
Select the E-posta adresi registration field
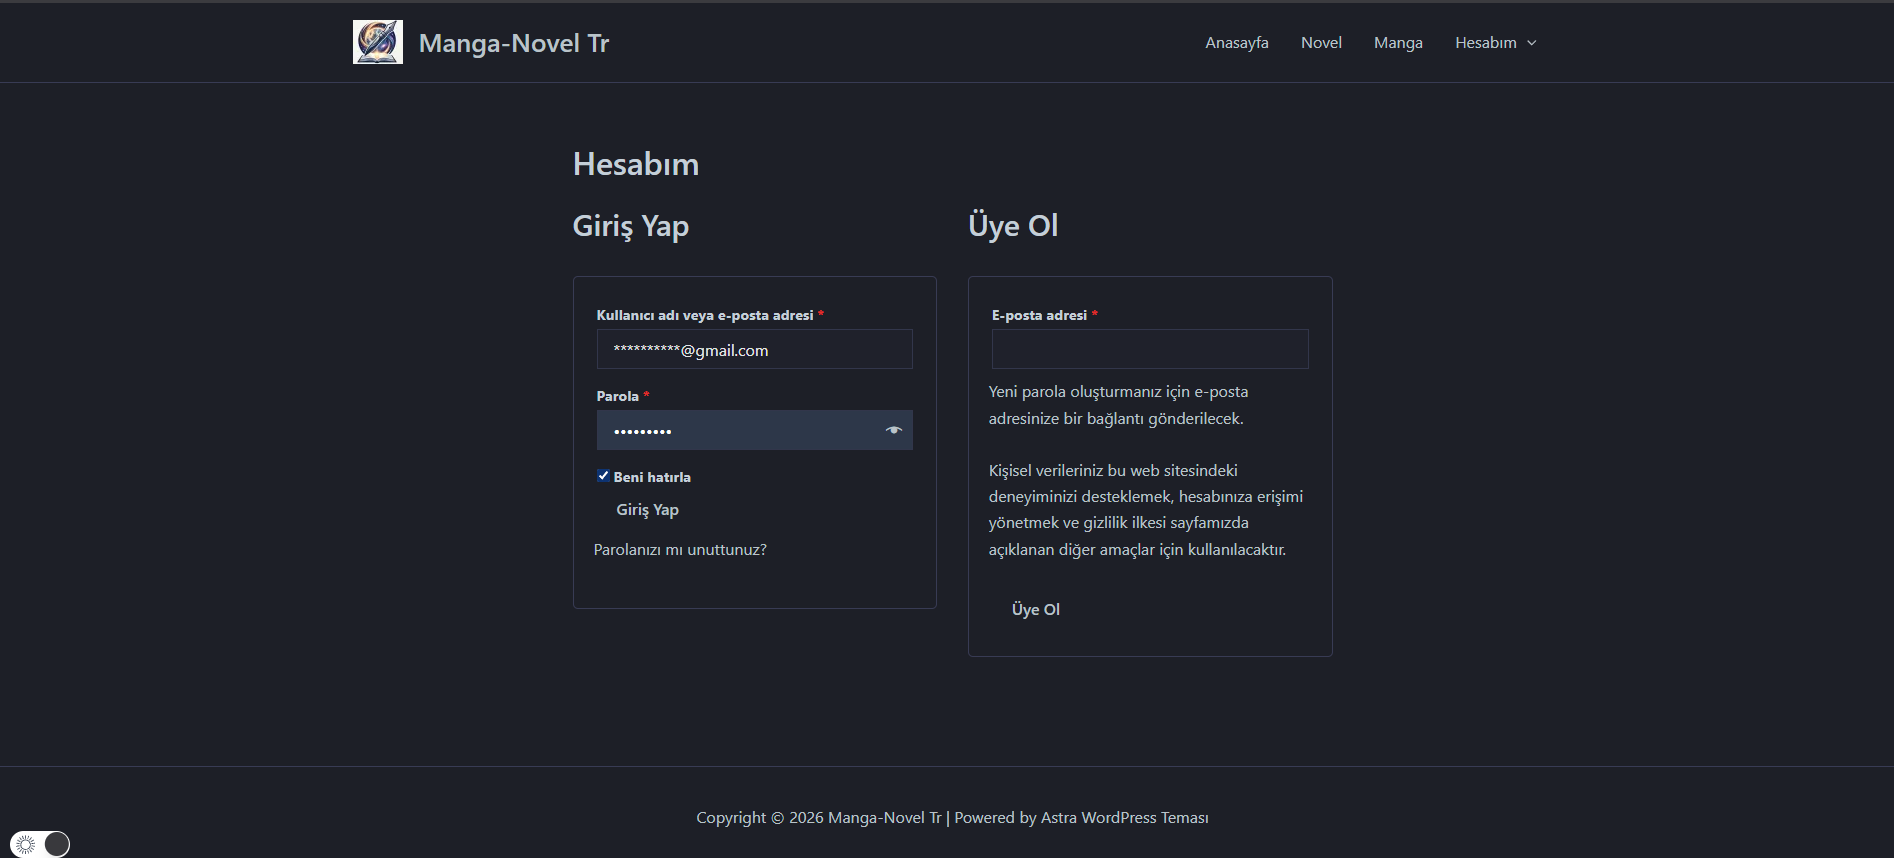1149,349
